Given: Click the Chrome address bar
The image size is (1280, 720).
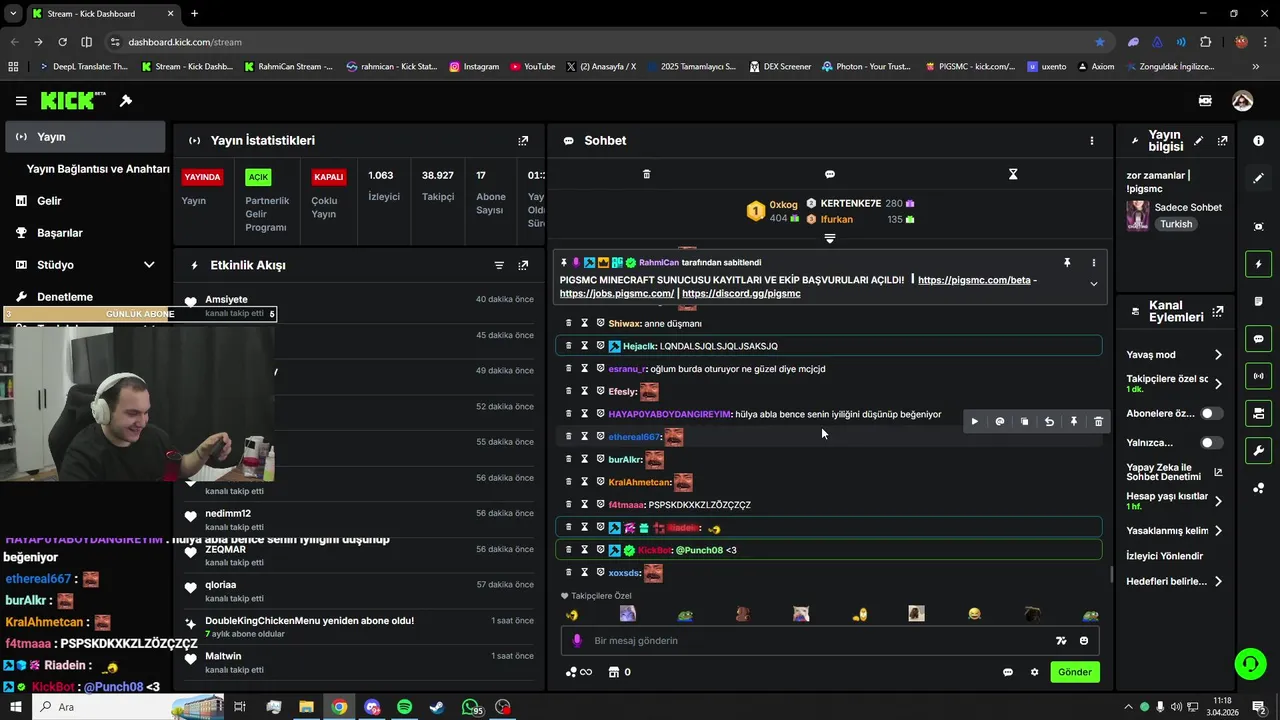Looking at the screenshot, I should [x=600, y=42].
